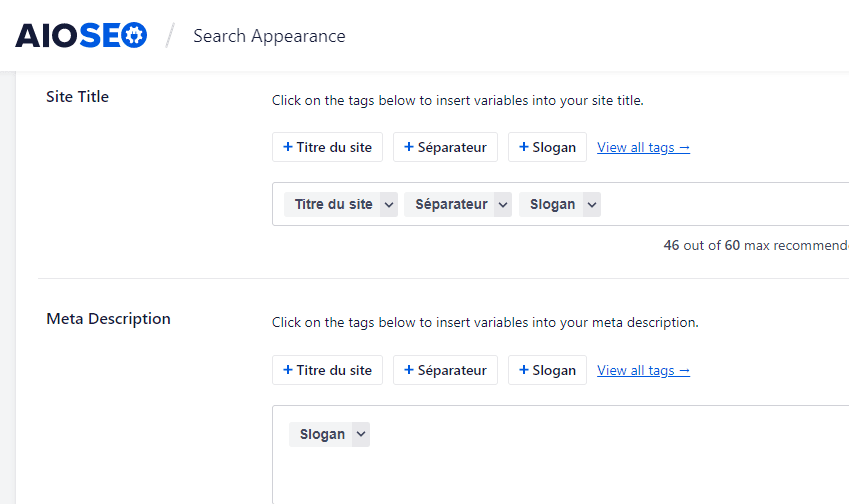The image size is (849, 504).
Task: Add Titre du site tag to site title
Action: coord(328,147)
